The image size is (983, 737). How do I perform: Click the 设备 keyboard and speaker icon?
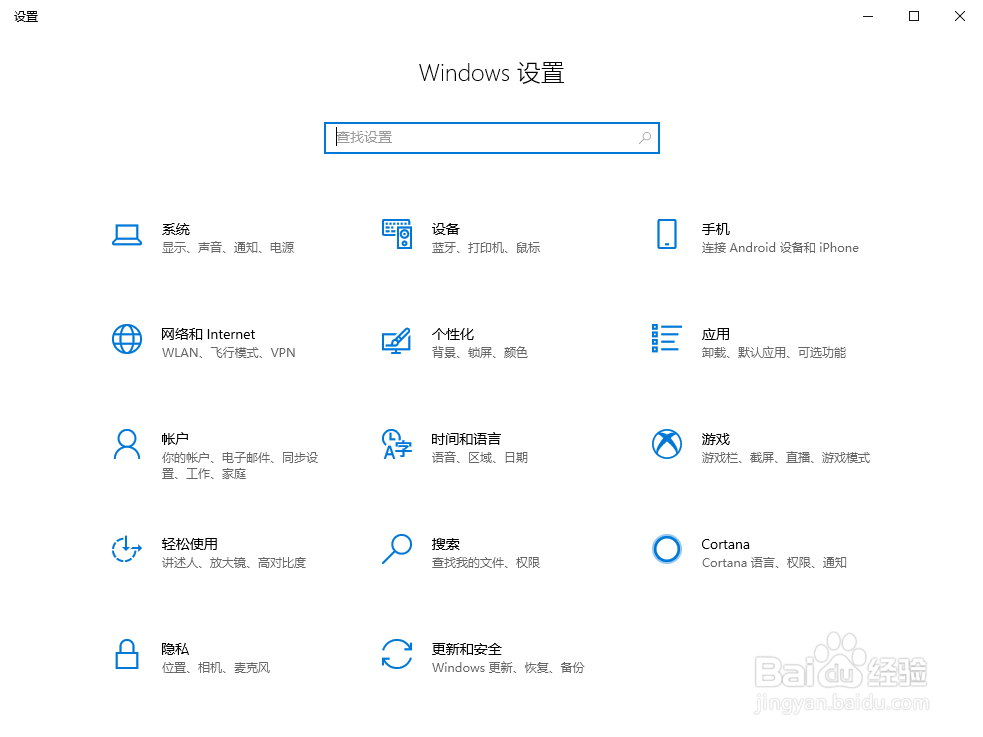coord(397,234)
